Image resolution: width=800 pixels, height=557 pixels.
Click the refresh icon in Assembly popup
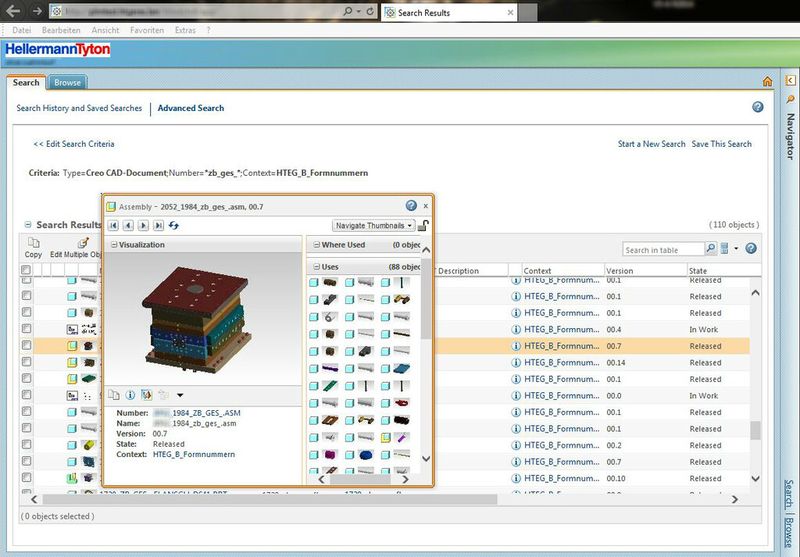[x=174, y=225]
